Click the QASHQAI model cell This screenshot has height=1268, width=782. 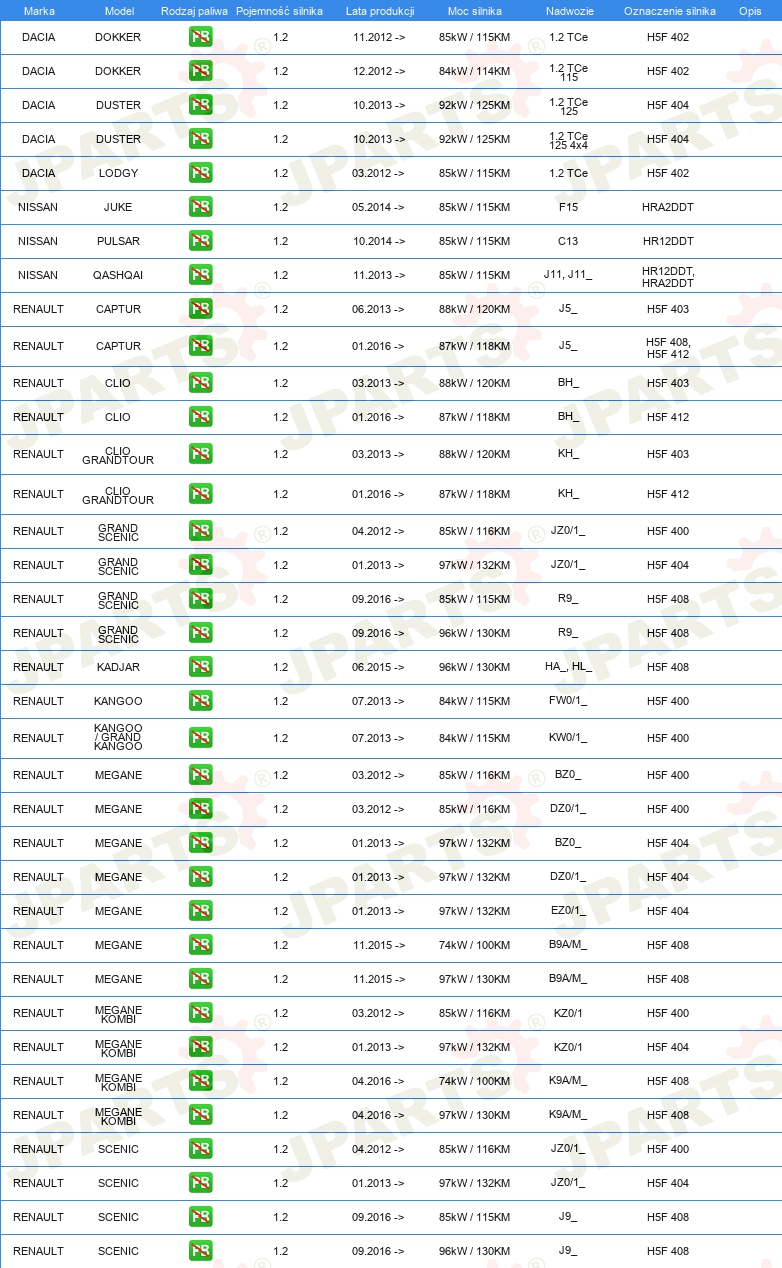pyautogui.click(x=118, y=275)
